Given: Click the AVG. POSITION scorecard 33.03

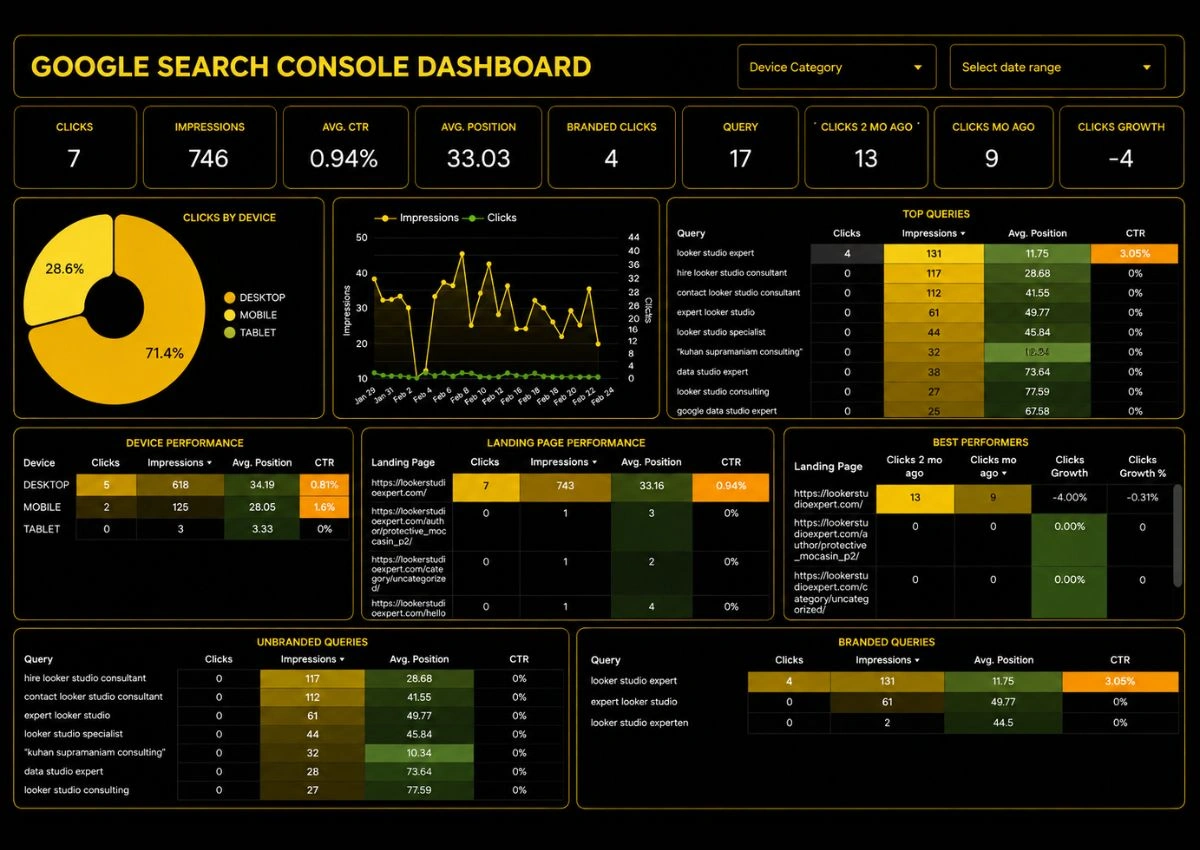Looking at the screenshot, I should [x=478, y=147].
